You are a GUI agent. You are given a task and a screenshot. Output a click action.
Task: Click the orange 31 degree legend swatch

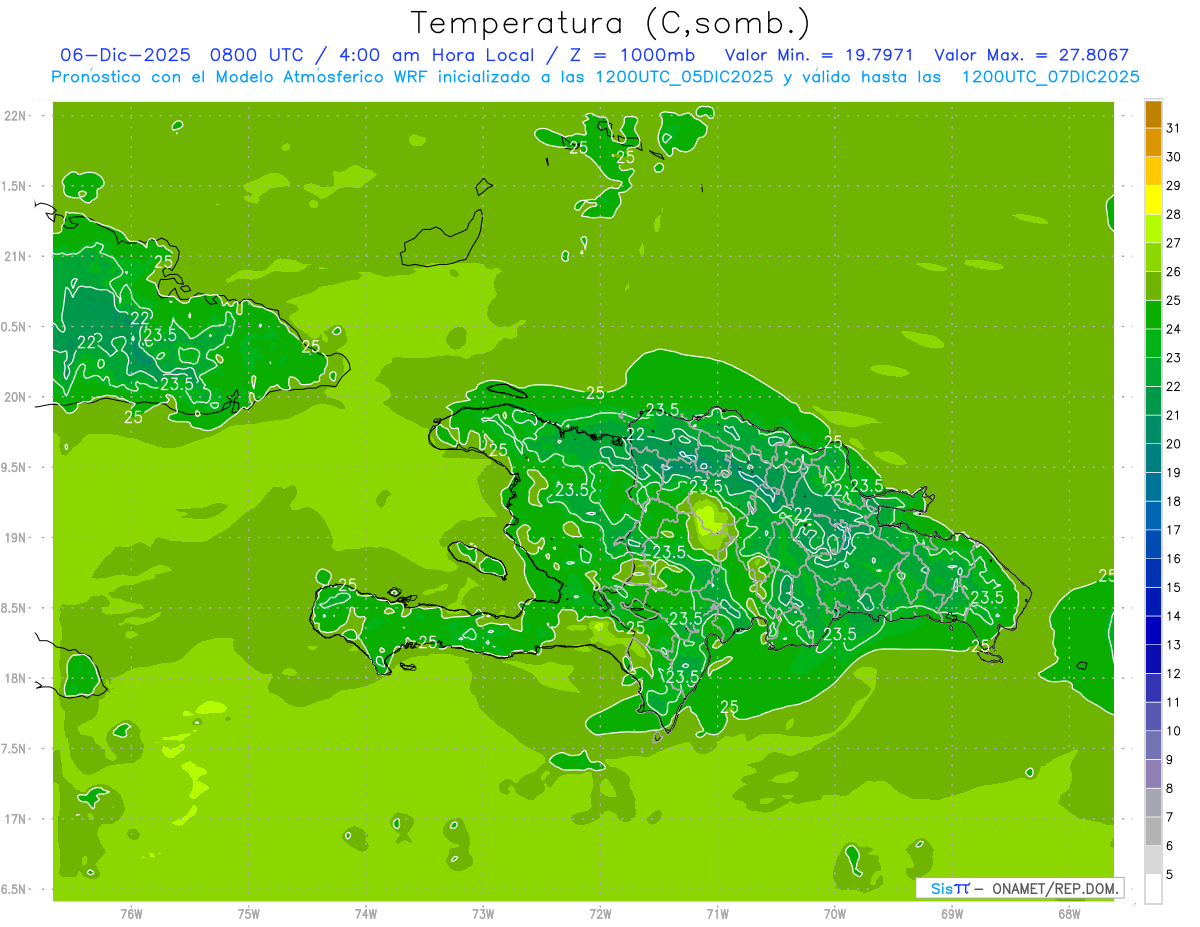pos(1153,114)
